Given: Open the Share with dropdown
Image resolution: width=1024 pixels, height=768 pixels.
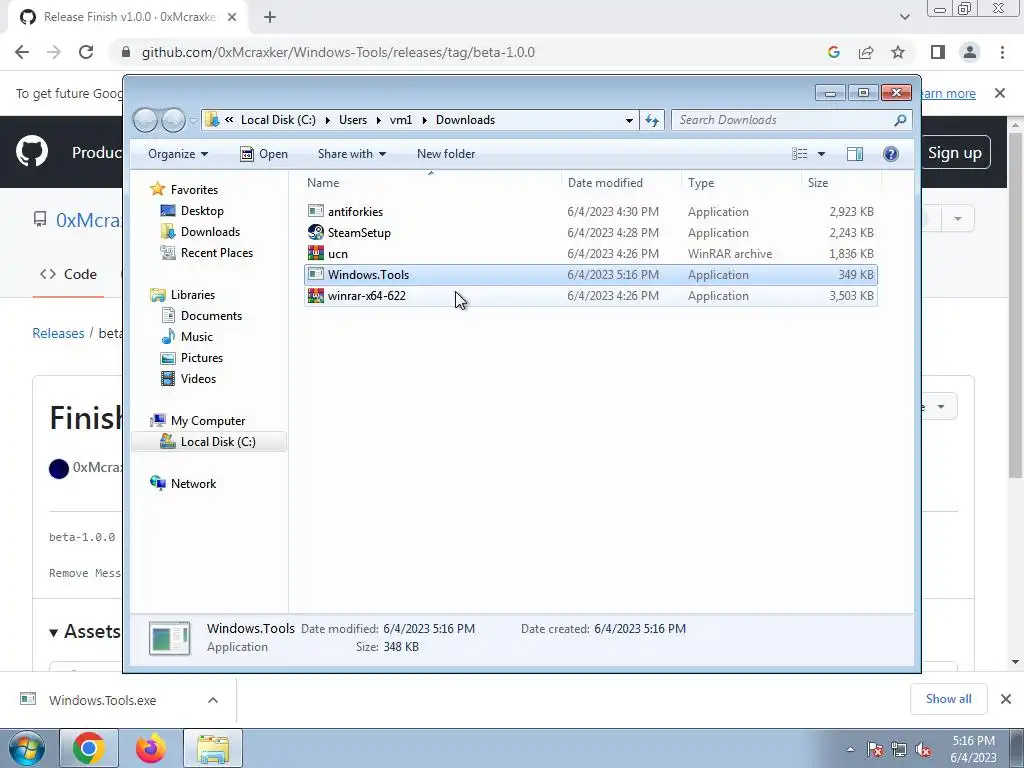Looking at the screenshot, I should (x=351, y=153).
